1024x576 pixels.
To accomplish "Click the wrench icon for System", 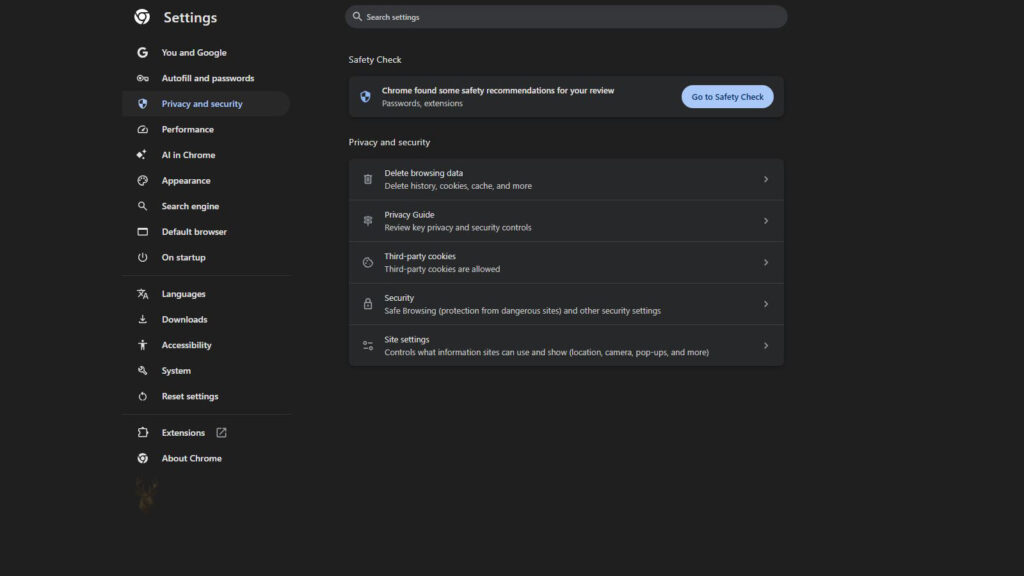I will coord(142,370).
